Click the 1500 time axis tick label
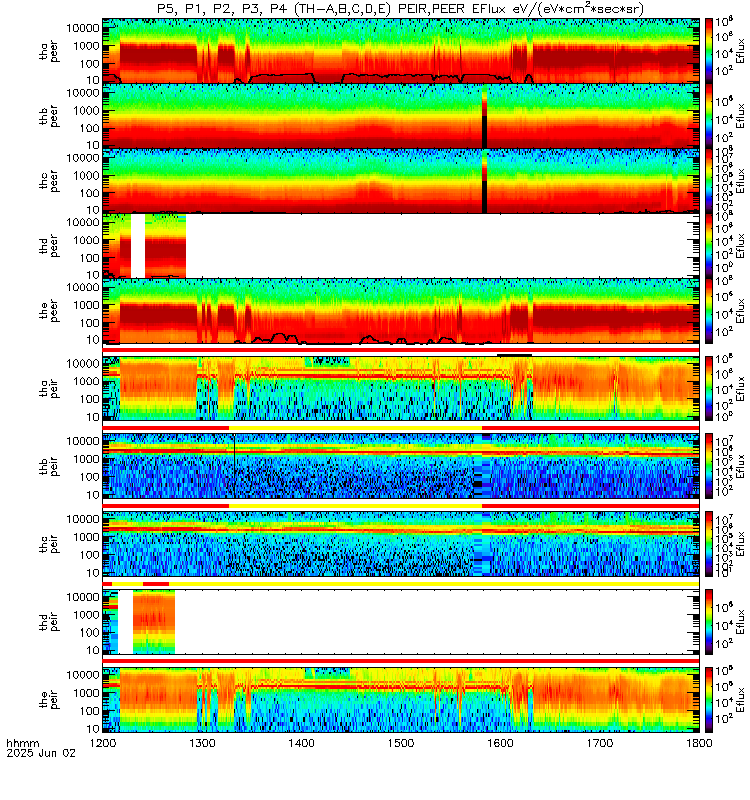Screen dimensions: 750x800 tap(401, 742)
